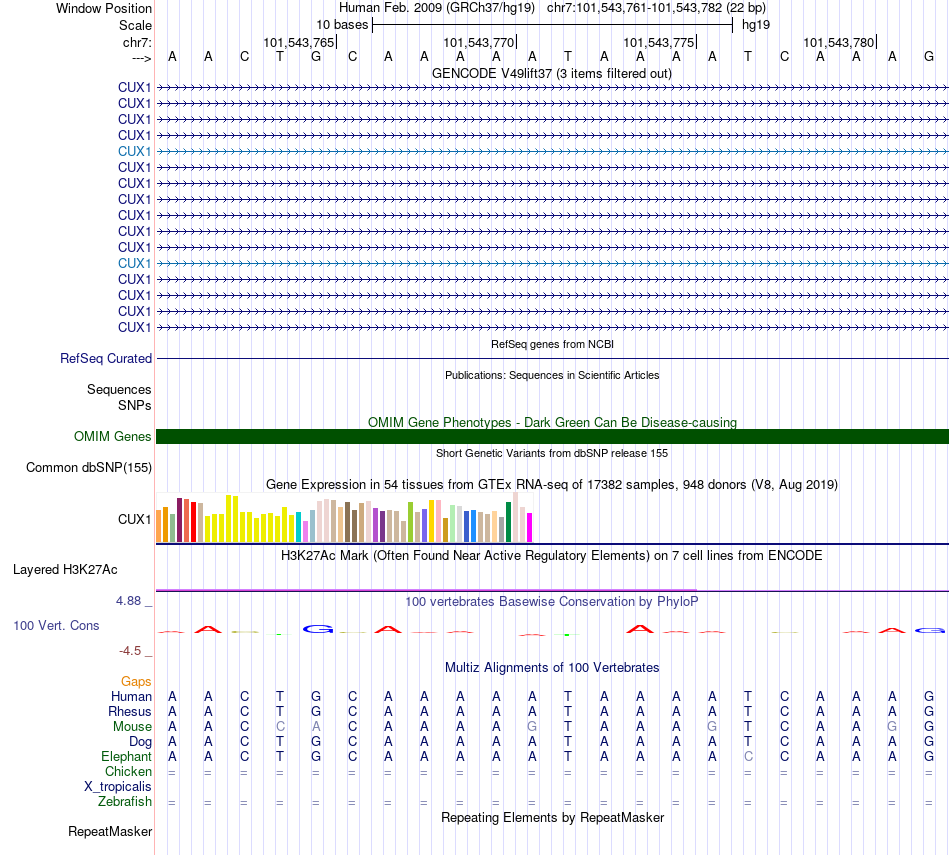Click the Layered H3K27Ac track label
950x855 pixels.
tap(65, 570)
